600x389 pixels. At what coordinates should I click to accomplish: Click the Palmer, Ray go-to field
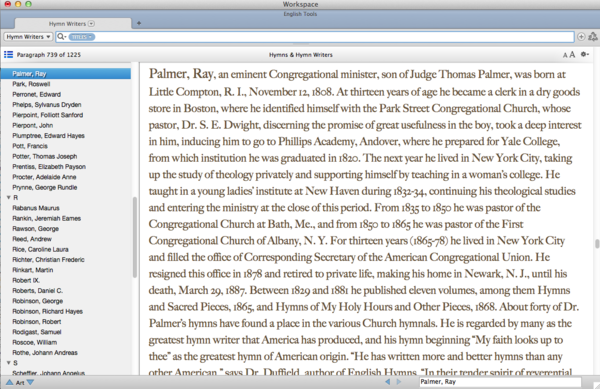coord(500,382)
